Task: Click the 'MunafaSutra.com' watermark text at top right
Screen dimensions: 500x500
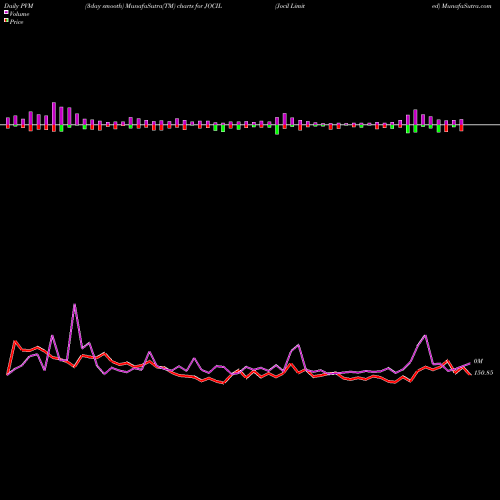Action: (466, 6)
